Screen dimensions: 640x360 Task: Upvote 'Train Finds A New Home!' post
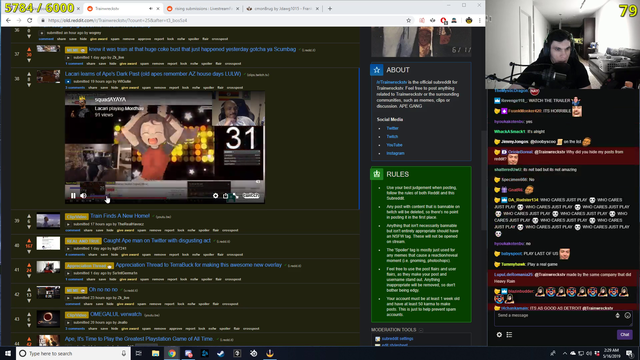[x=29, y=216]
